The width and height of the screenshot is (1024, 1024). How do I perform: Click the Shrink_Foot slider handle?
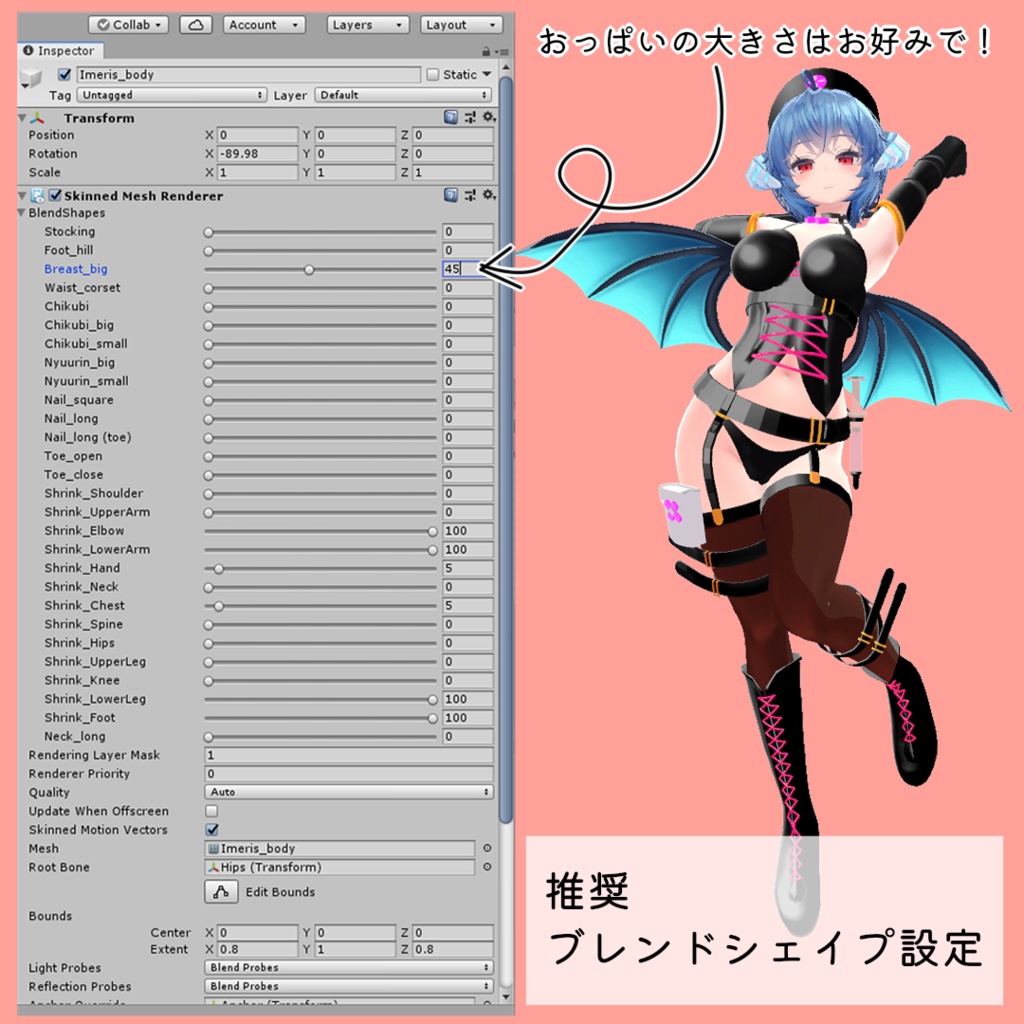[x=432, y=718]
